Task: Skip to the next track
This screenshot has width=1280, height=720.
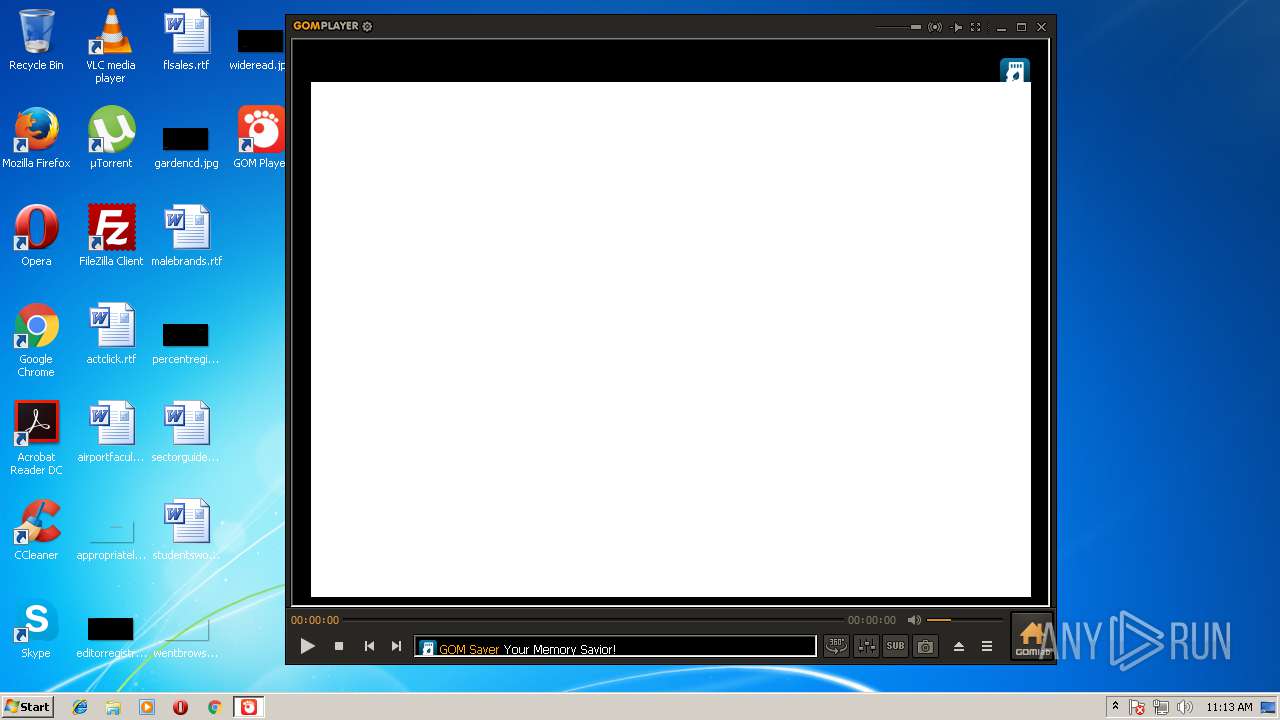Action: click(396, 647)
